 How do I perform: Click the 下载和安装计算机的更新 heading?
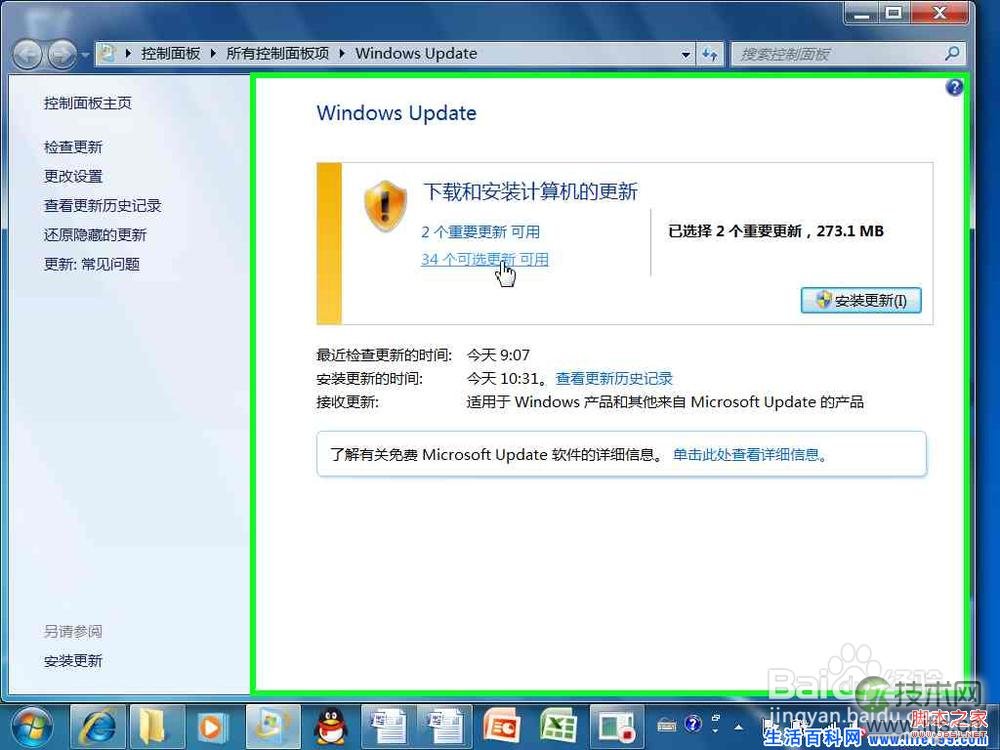coord(531,191)
